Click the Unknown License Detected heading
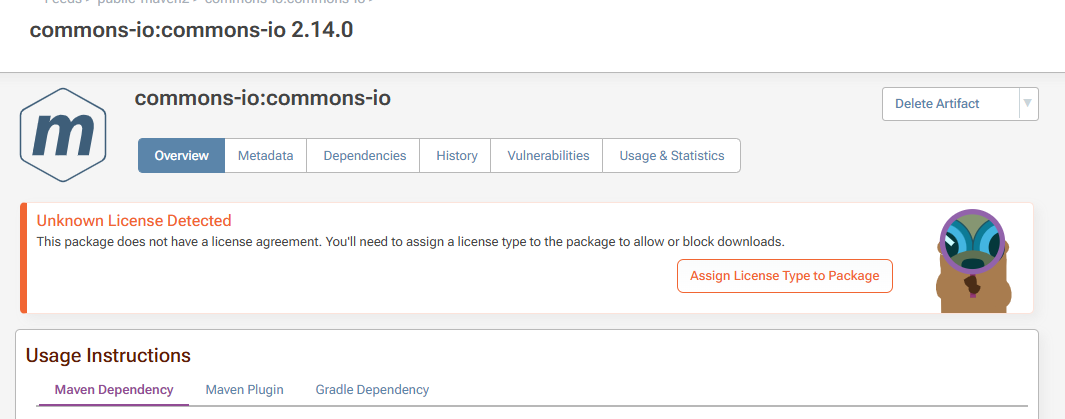The height and width of the screenshot is (419, 1065). pyautogui.click(x=134, y=221)
